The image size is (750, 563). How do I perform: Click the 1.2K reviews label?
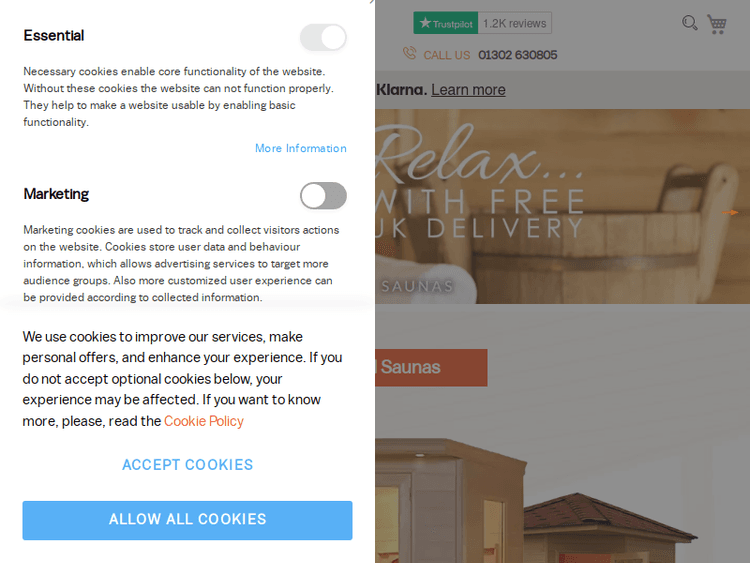(515, 23)
